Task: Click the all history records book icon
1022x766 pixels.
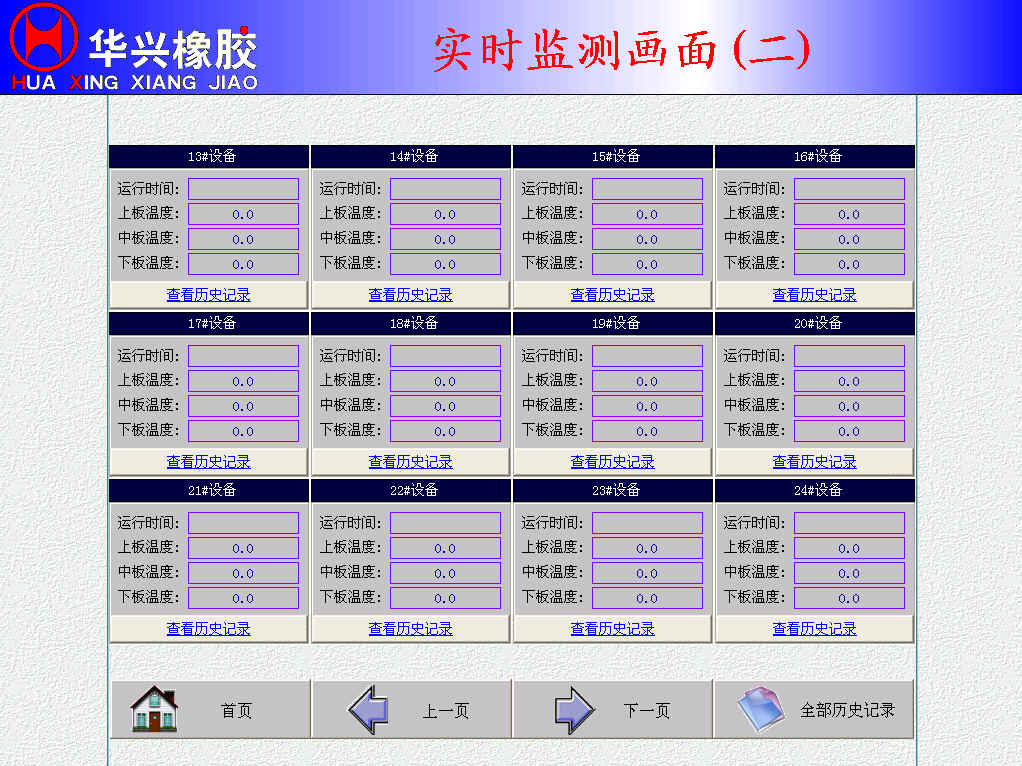Action: (x=760, y=709)
